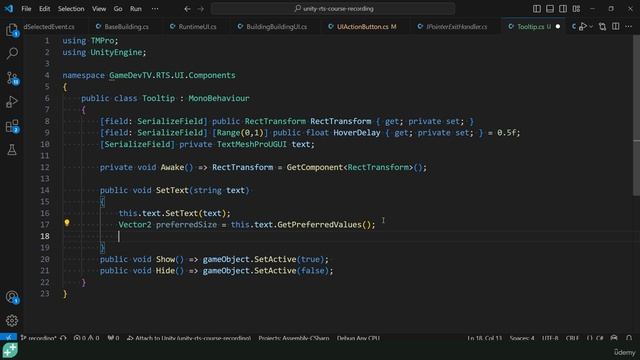
Task: Open editor More Actions ellipsis
Action: tap(629, 27)
